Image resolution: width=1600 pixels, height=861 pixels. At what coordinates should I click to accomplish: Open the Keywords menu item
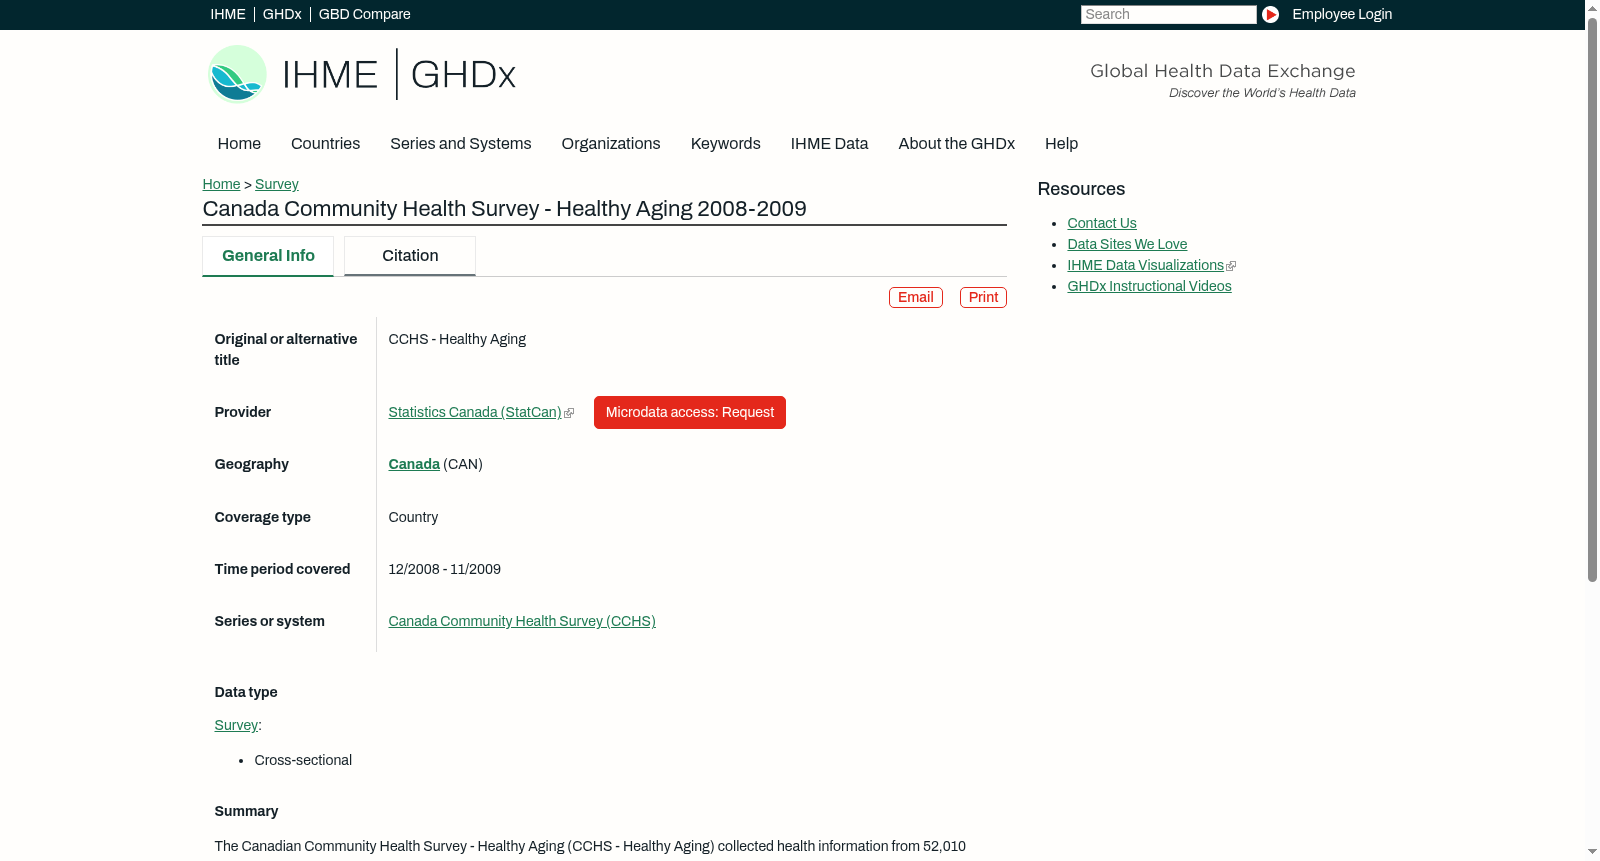726,144
